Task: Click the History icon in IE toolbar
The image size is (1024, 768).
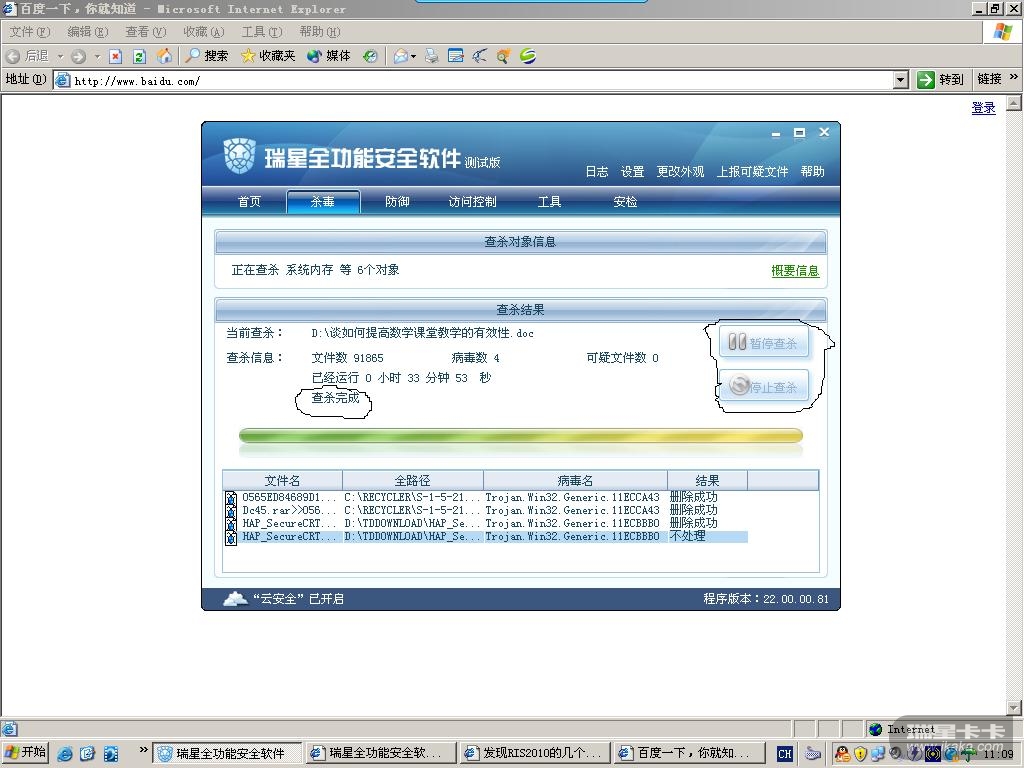Action: [x=370, y=56]
